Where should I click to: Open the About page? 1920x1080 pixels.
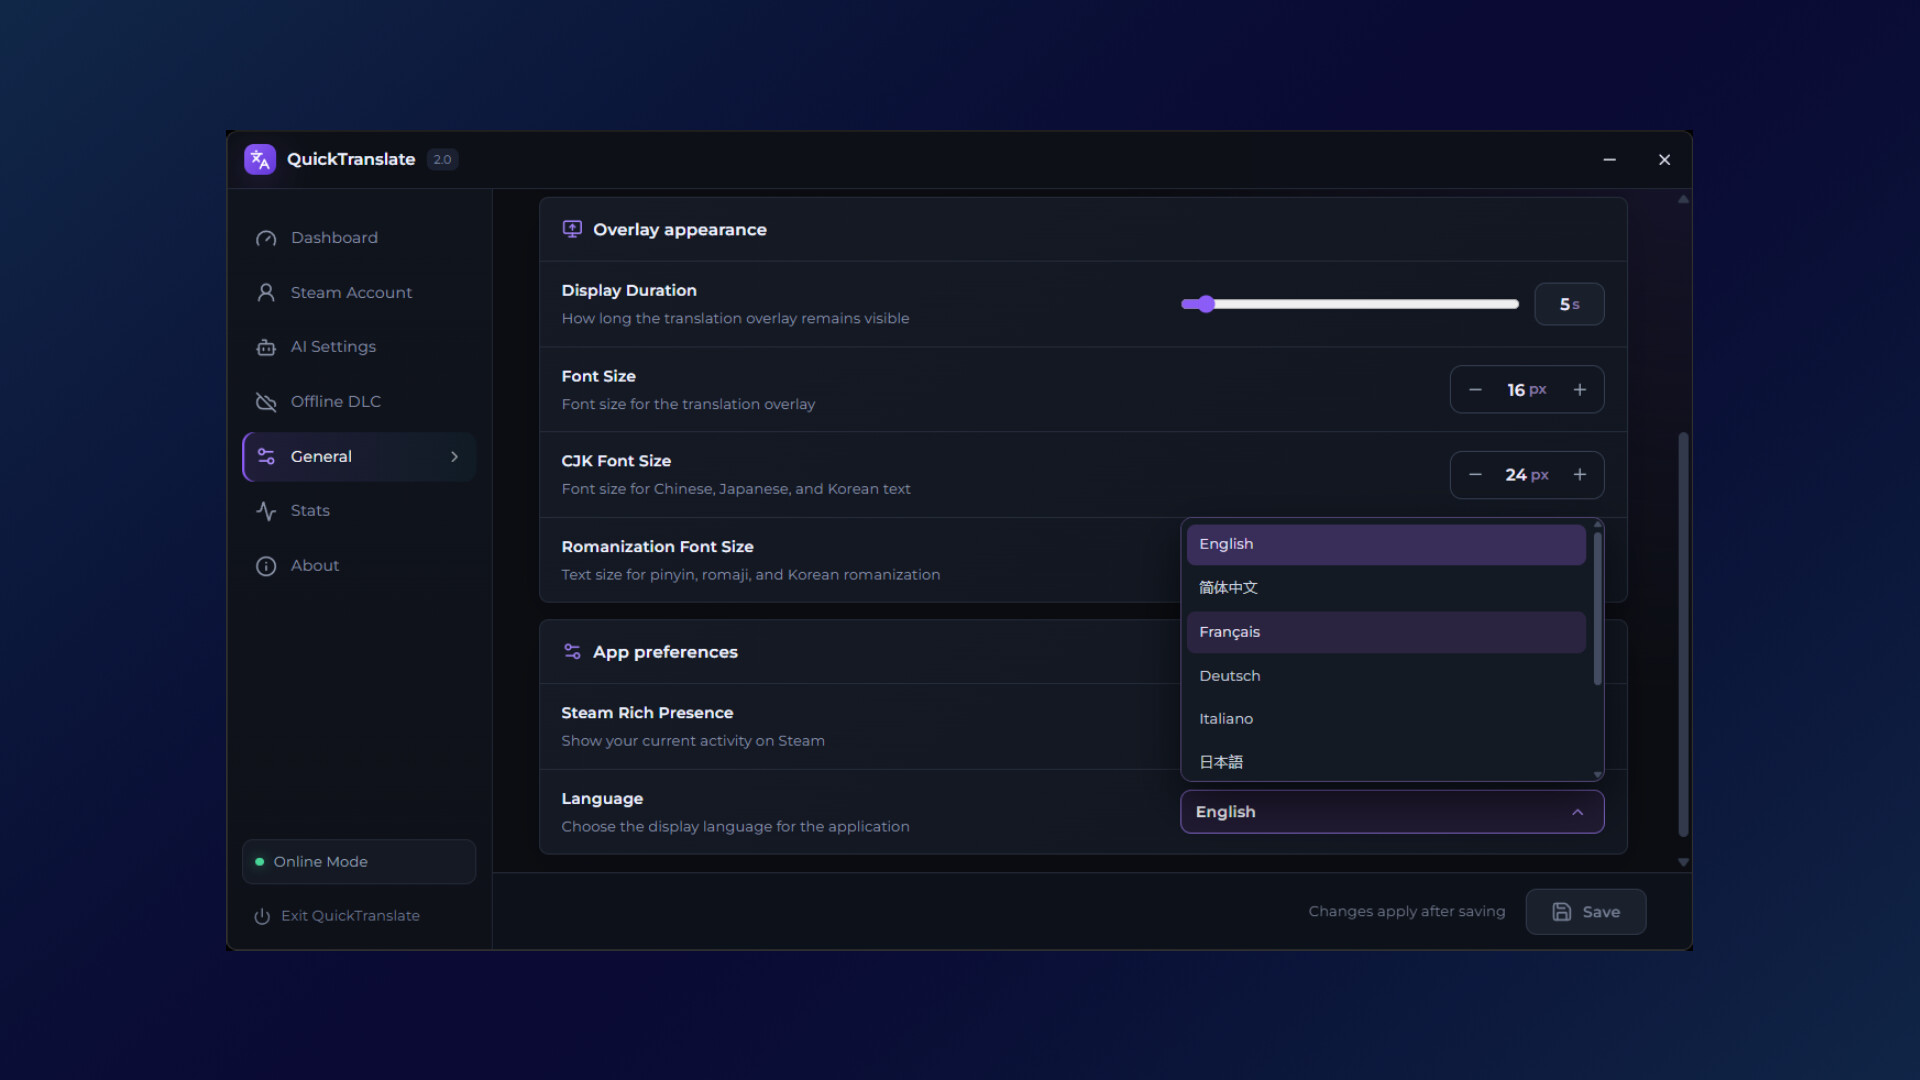(x=359, y=566)
